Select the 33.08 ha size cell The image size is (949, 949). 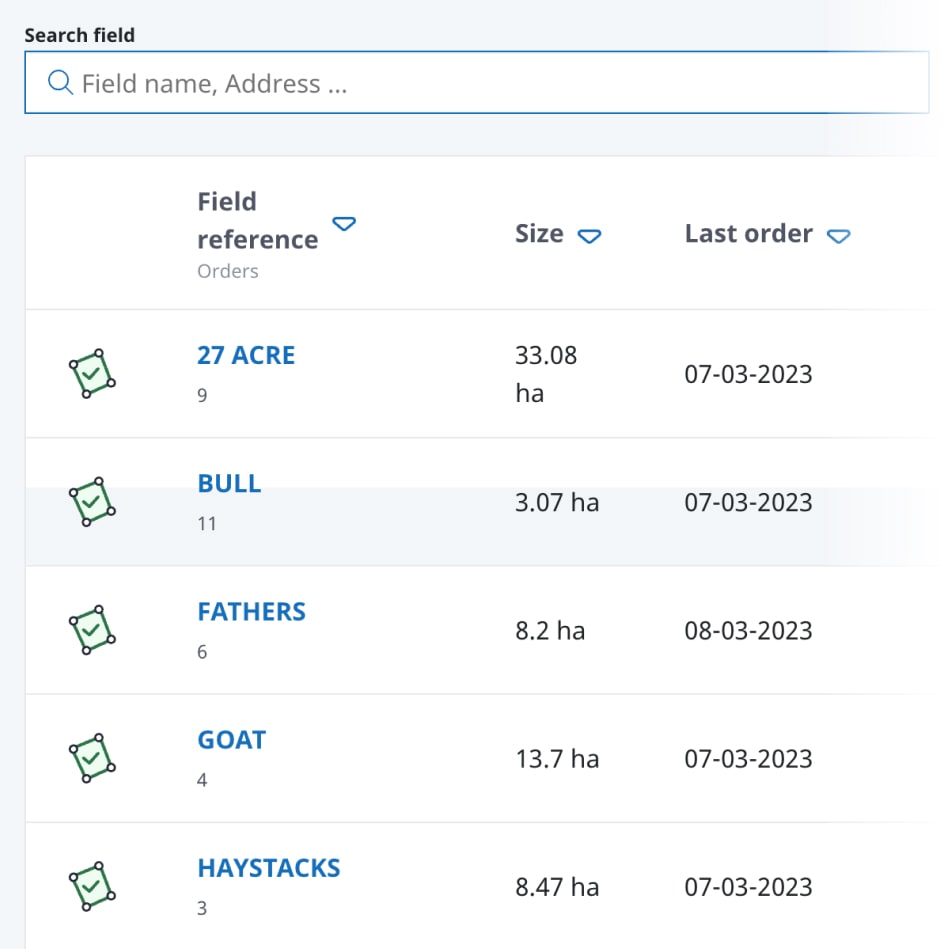coord(546,374)
